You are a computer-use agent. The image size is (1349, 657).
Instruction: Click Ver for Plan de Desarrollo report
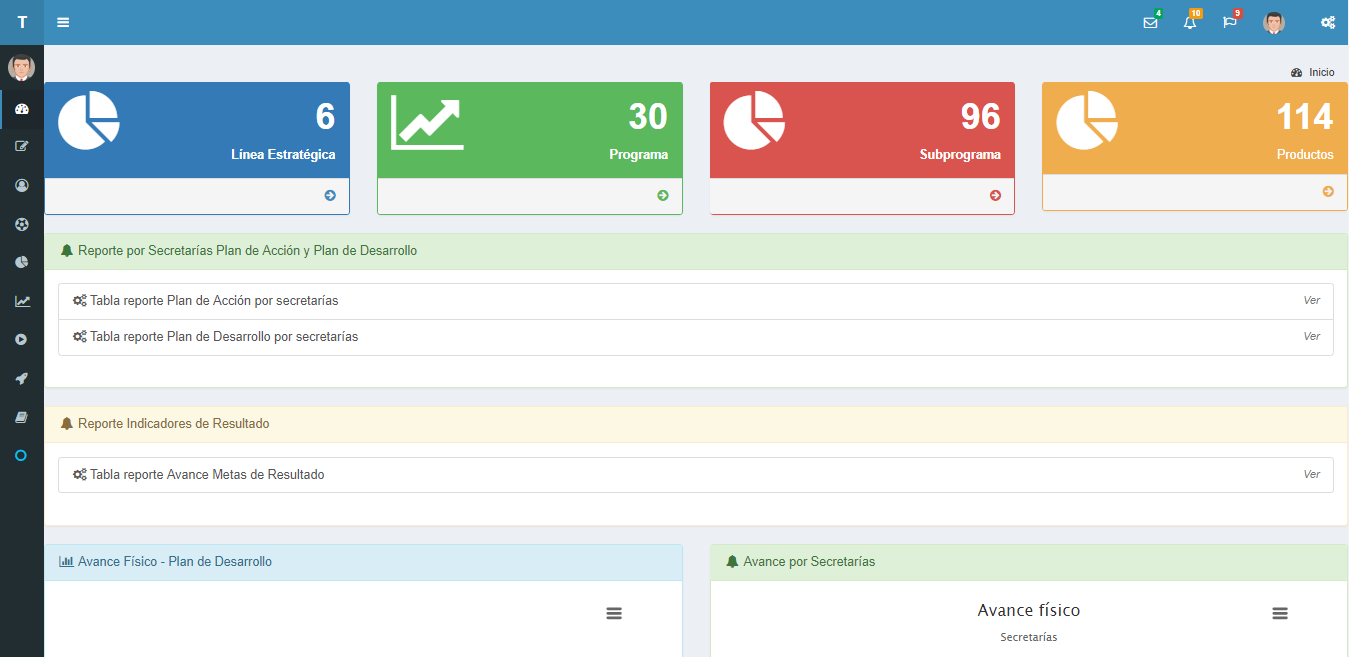pos(1311,337)
